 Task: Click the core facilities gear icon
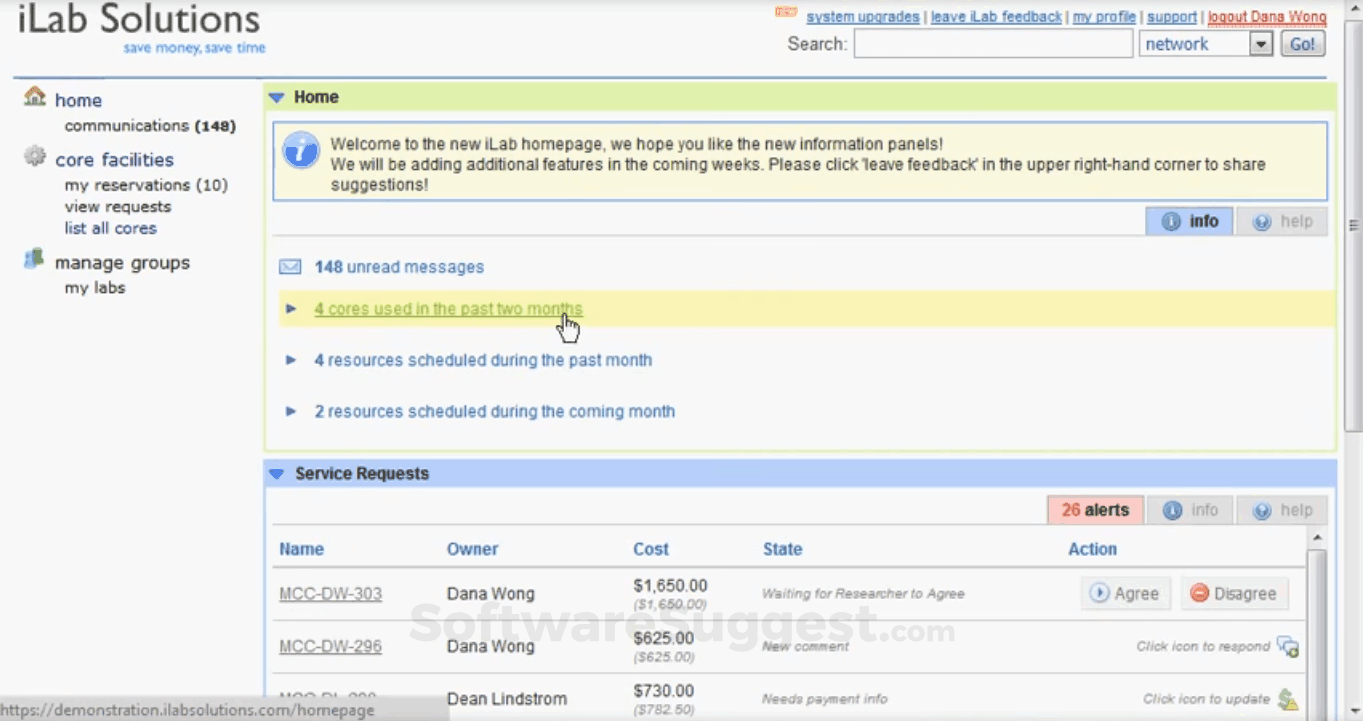tap(34, 157)
